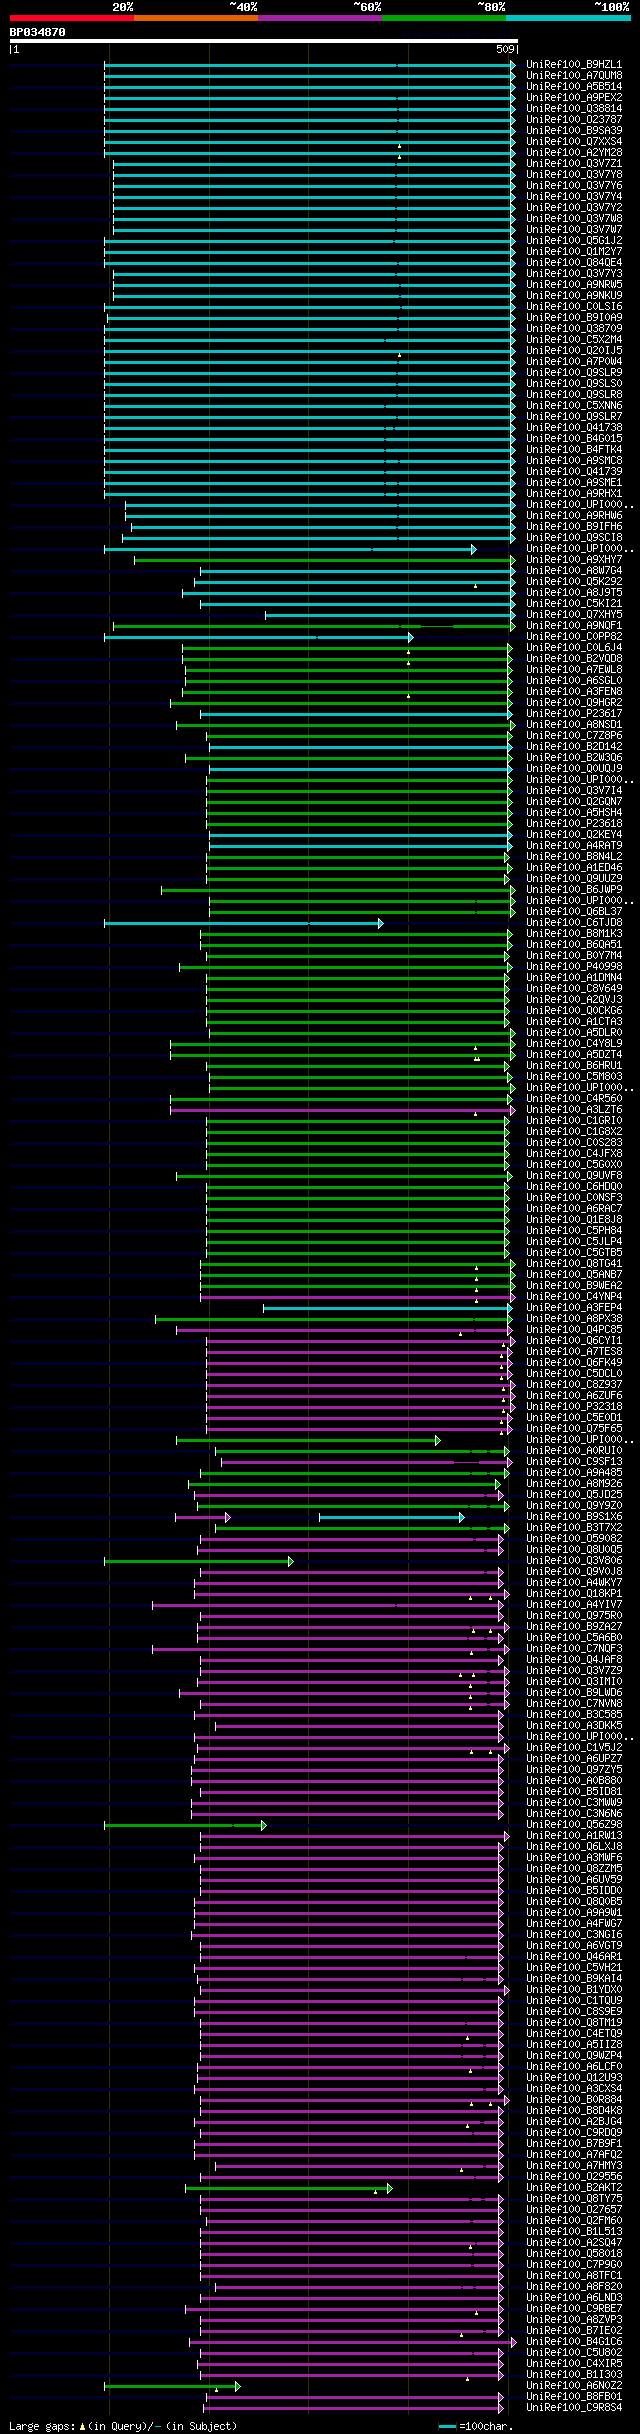
Task: Select the UniRef100_C7NQF3 label
Action: coord(574,1649)
